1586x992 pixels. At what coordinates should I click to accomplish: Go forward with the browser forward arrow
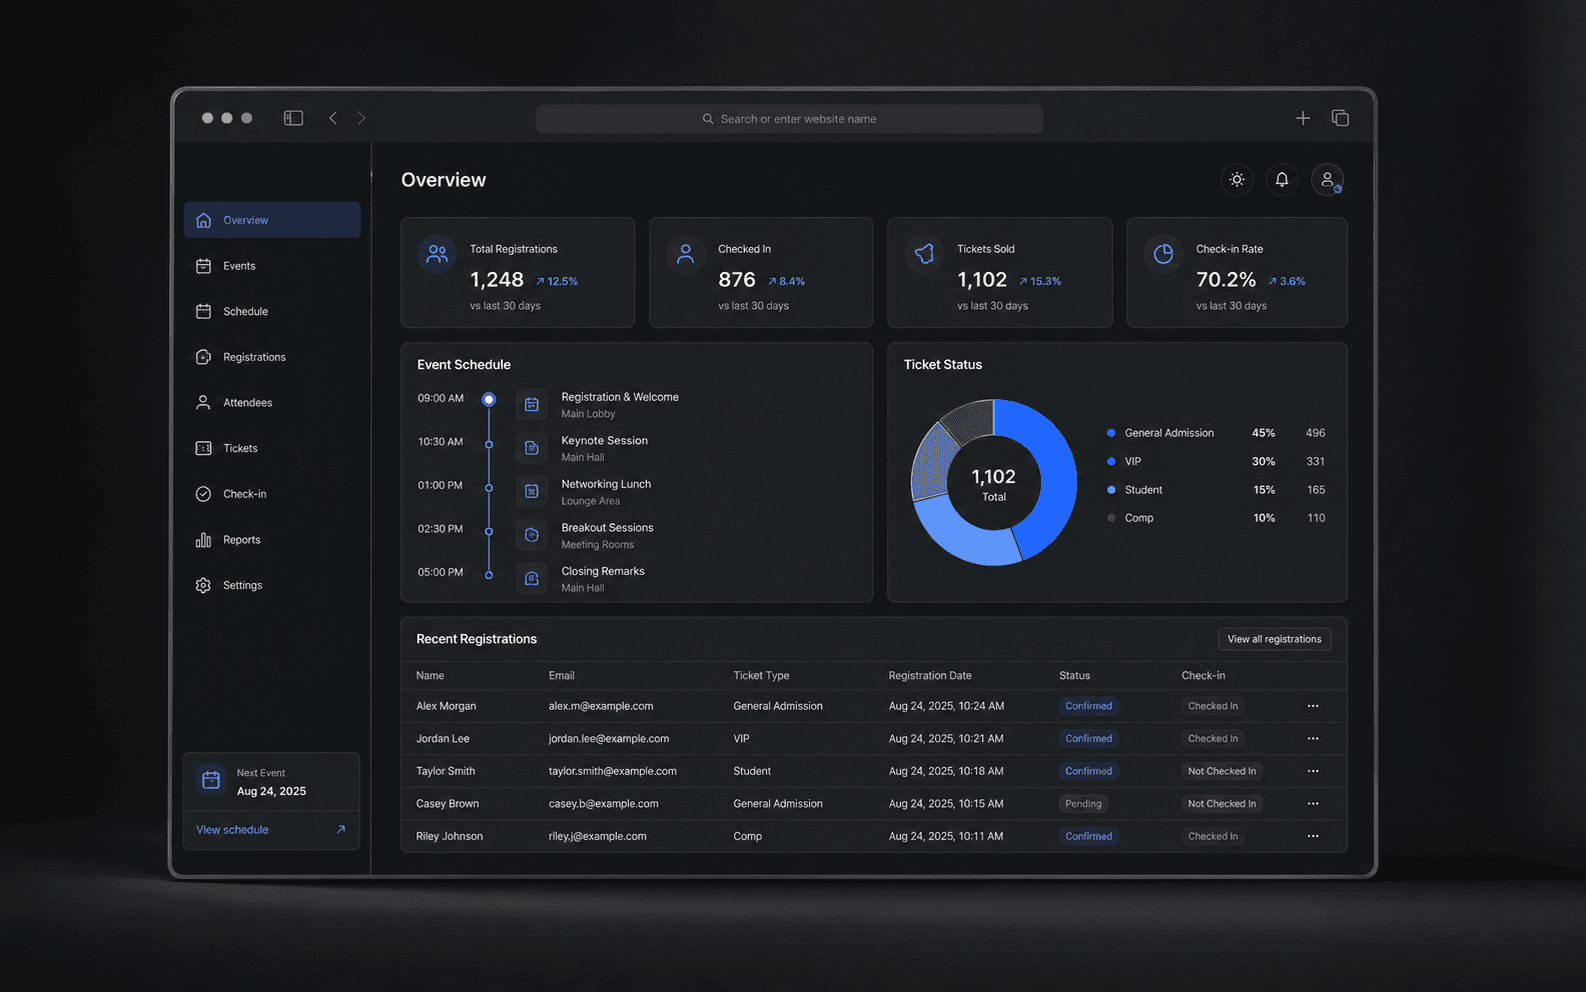click(x=362, y=118)
